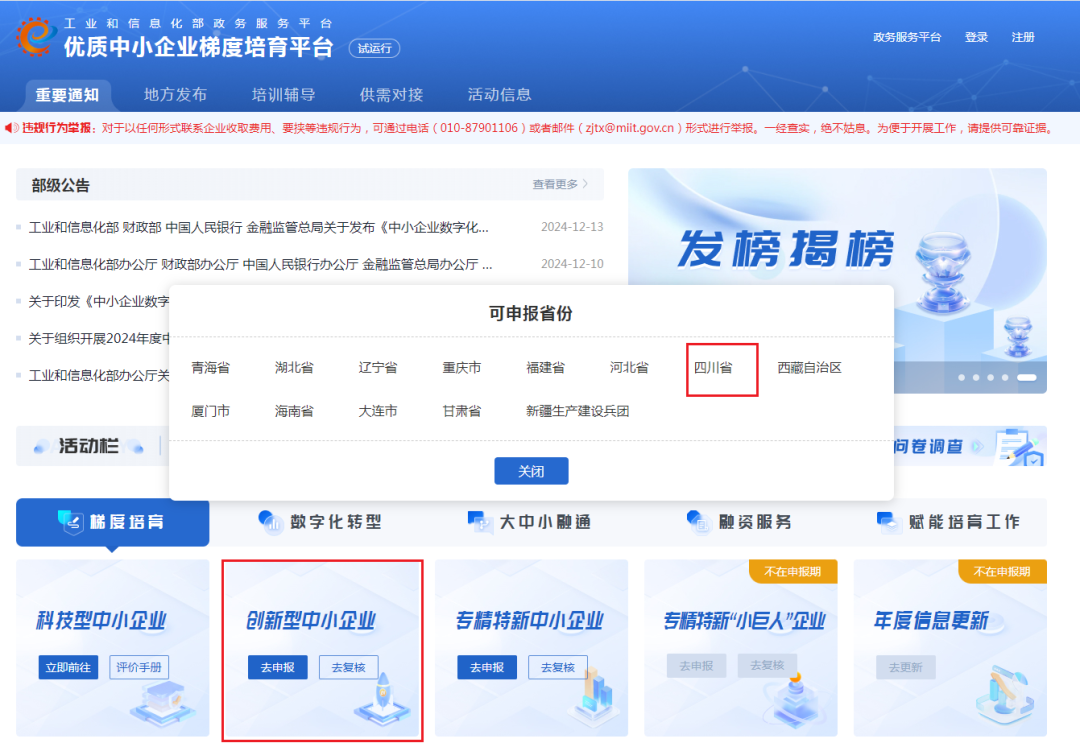Click 立即前往 under 科技型中小企业

tap(68, 667)
